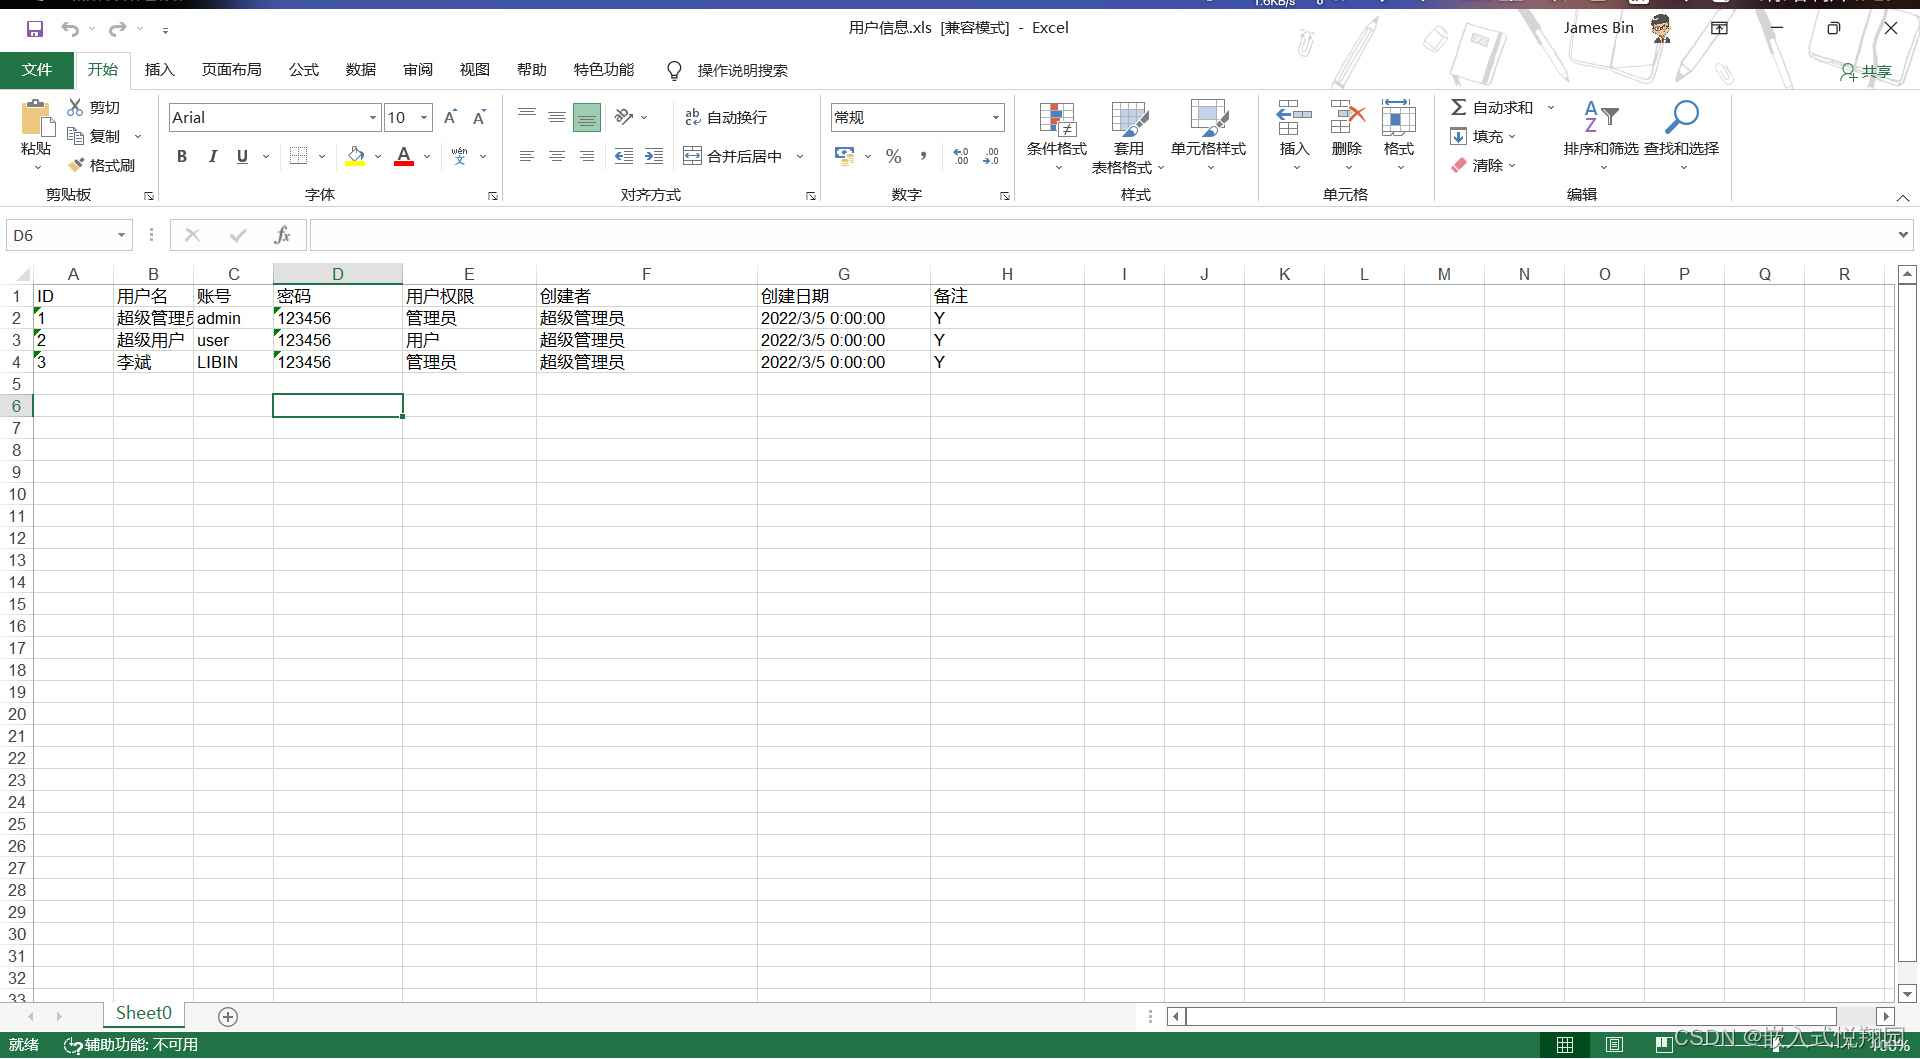The image size is (1920, 1059).
Task: Apply italic formatting
Action: (x=212, y=156)
